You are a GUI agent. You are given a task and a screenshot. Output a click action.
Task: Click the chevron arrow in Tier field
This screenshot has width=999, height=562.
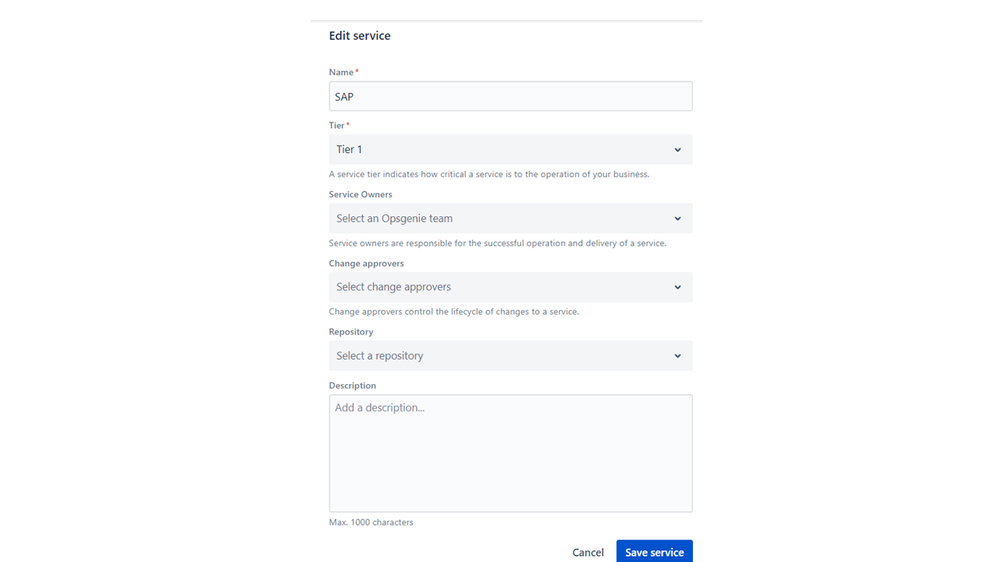pos(677,150)
